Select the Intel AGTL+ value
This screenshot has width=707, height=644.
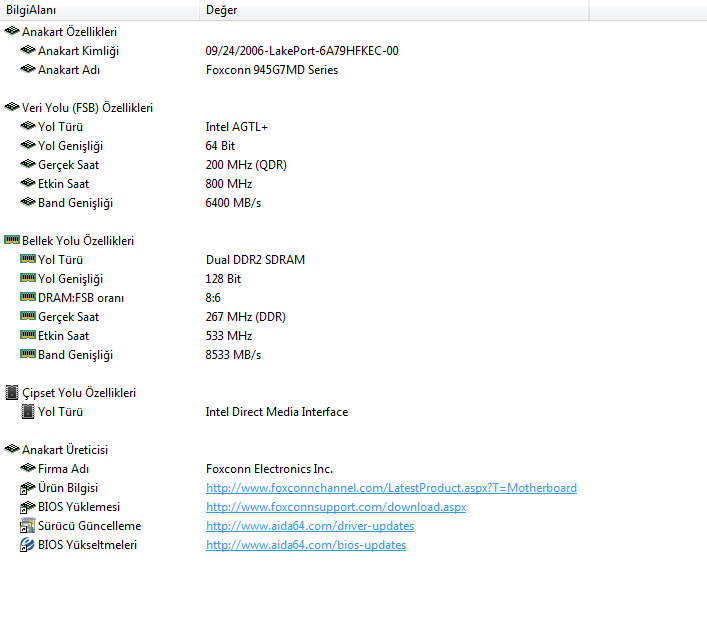(x=237, y=127)
